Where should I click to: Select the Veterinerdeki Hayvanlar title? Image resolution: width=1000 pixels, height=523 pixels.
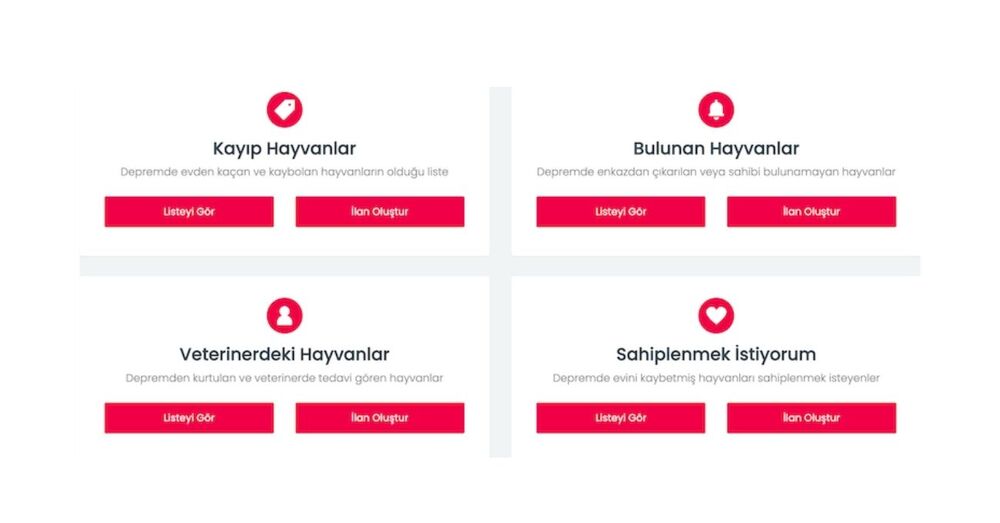(x=284, y=355)
